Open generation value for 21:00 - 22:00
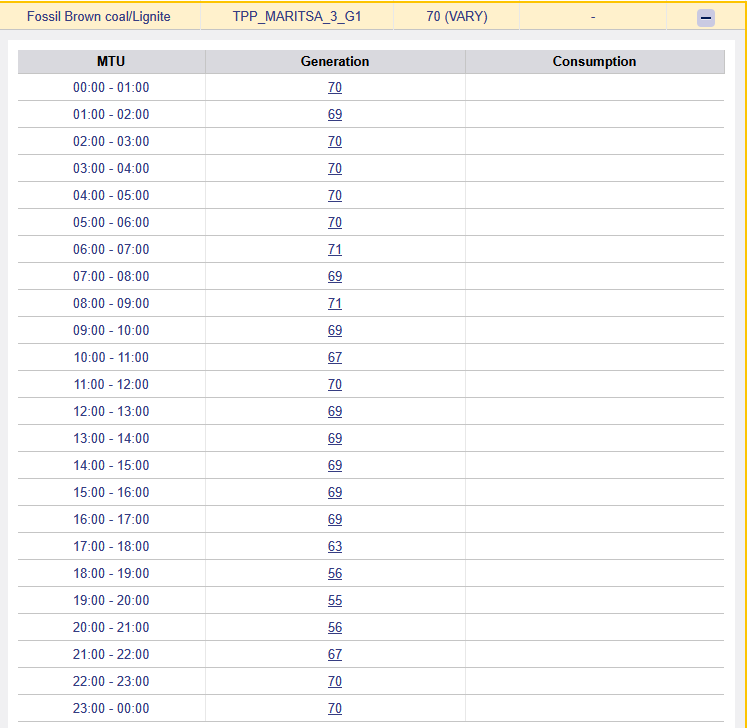 (335, 655)
